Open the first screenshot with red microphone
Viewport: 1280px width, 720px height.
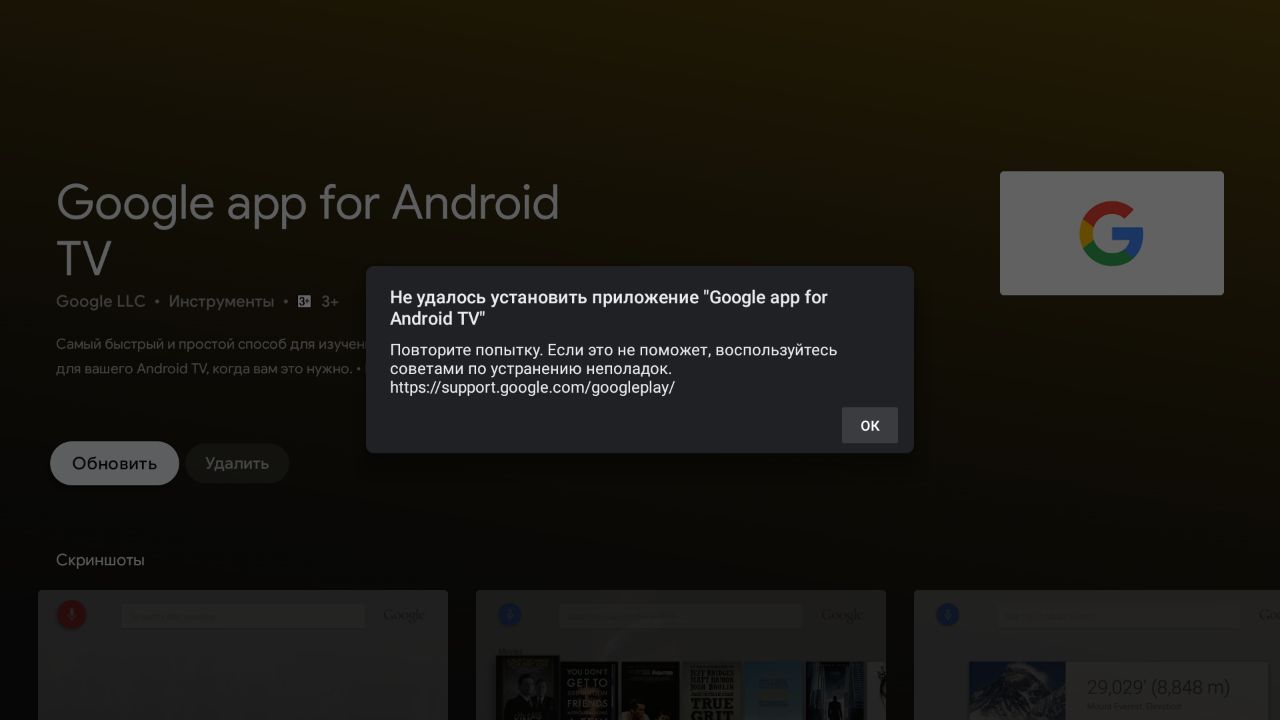243,655
